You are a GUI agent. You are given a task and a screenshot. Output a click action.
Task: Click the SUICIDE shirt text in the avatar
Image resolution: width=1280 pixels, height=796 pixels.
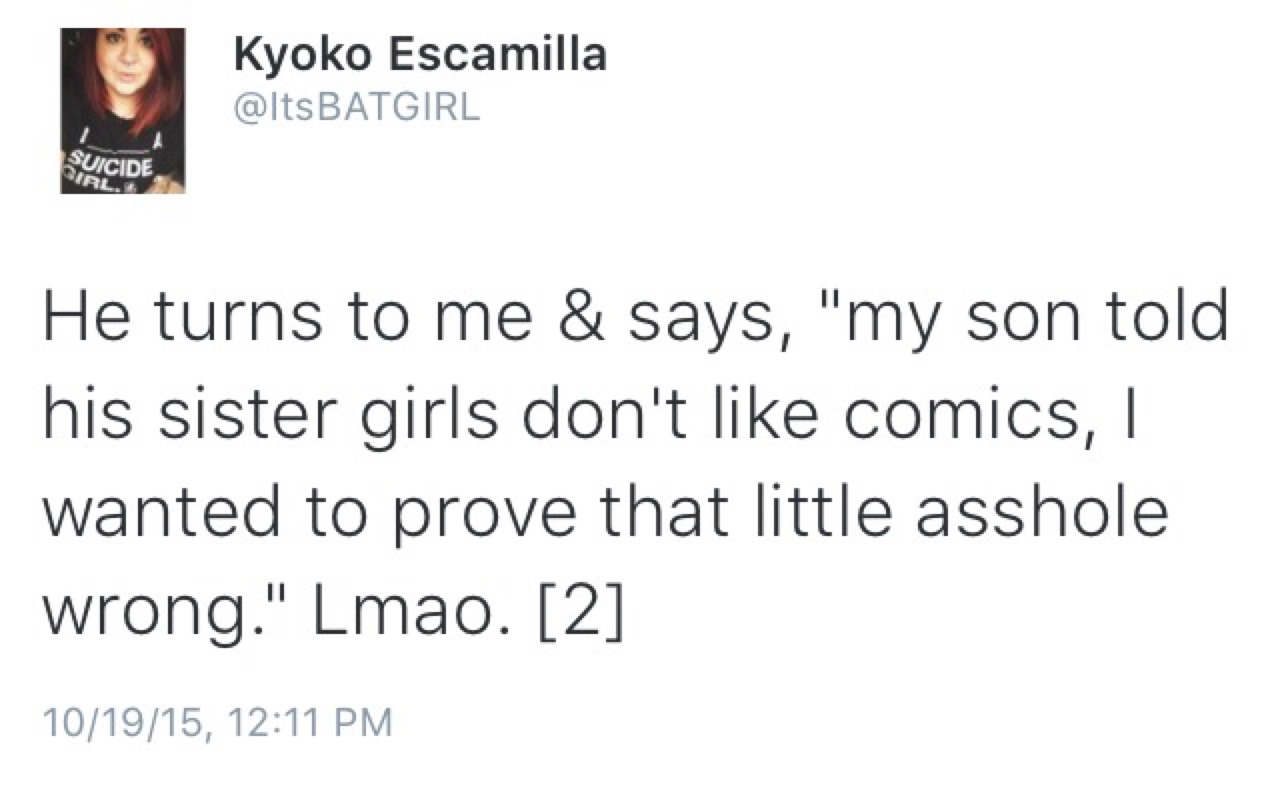click(108, 164)
